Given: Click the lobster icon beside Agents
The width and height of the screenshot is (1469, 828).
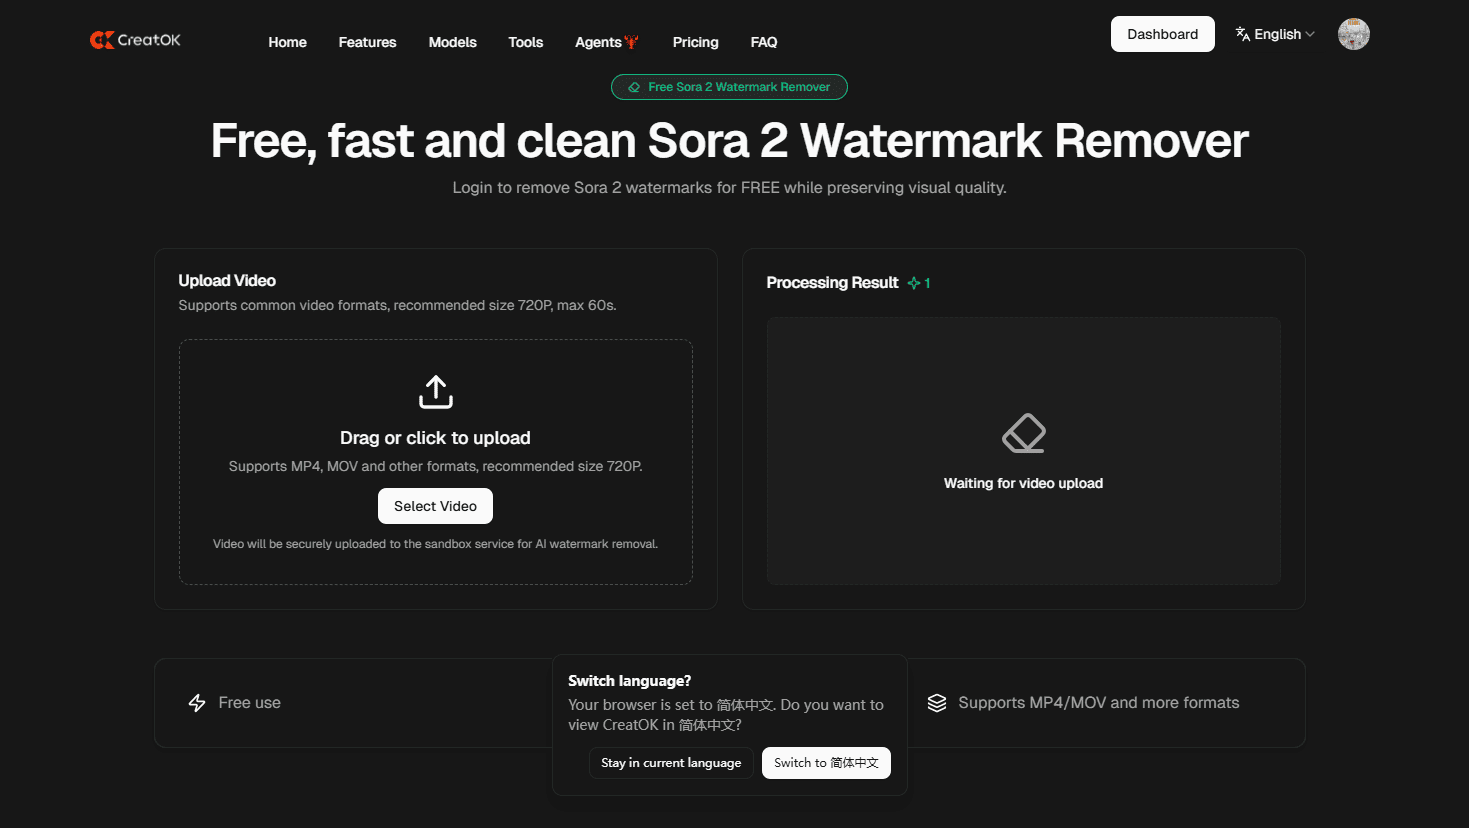Looking at the screenshot, I should (x=631, y=42).
